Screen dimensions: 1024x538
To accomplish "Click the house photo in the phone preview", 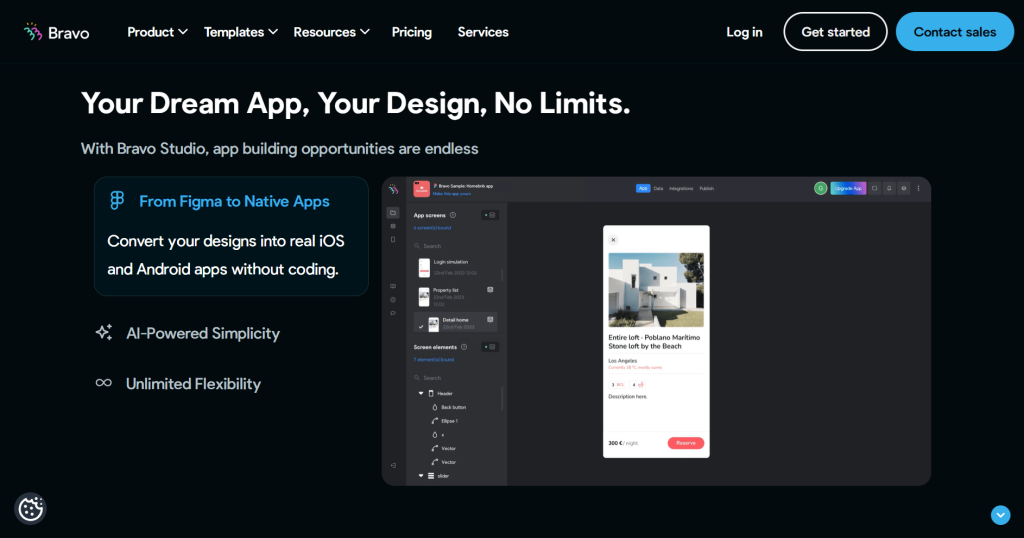I will (656, 289).
